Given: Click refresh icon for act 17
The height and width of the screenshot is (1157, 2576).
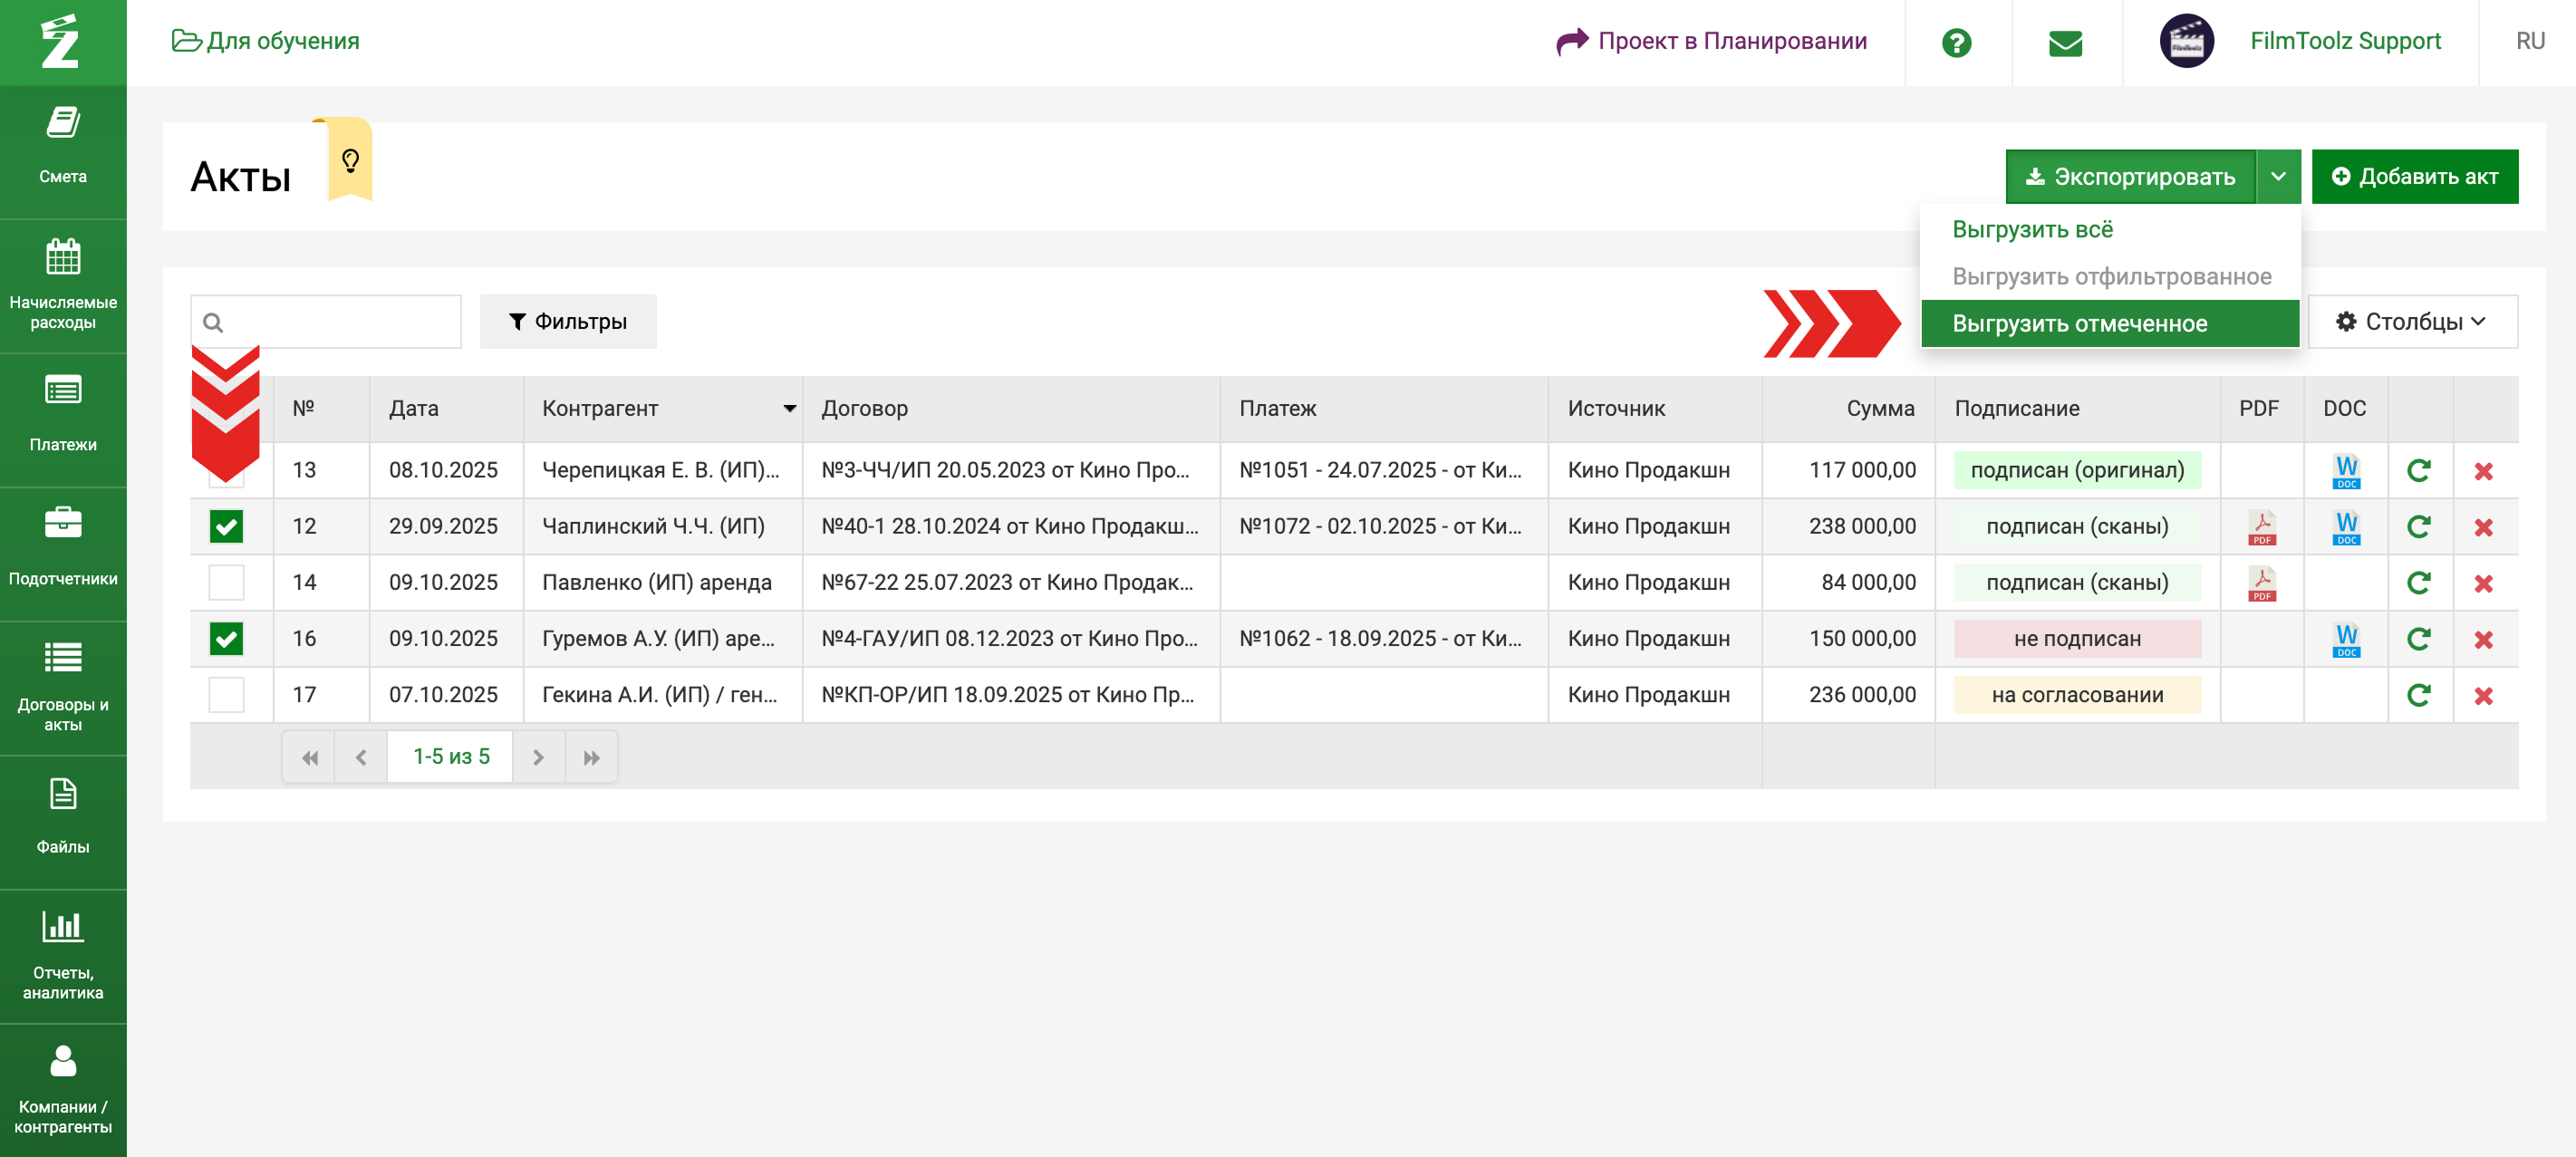Looking at the screenshot, I should click(2418, 695).
